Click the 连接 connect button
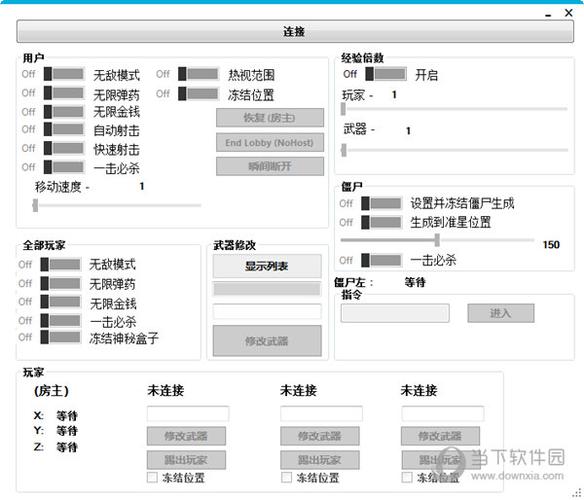Viewport: 584px width, 500px height. click(295, 32)
